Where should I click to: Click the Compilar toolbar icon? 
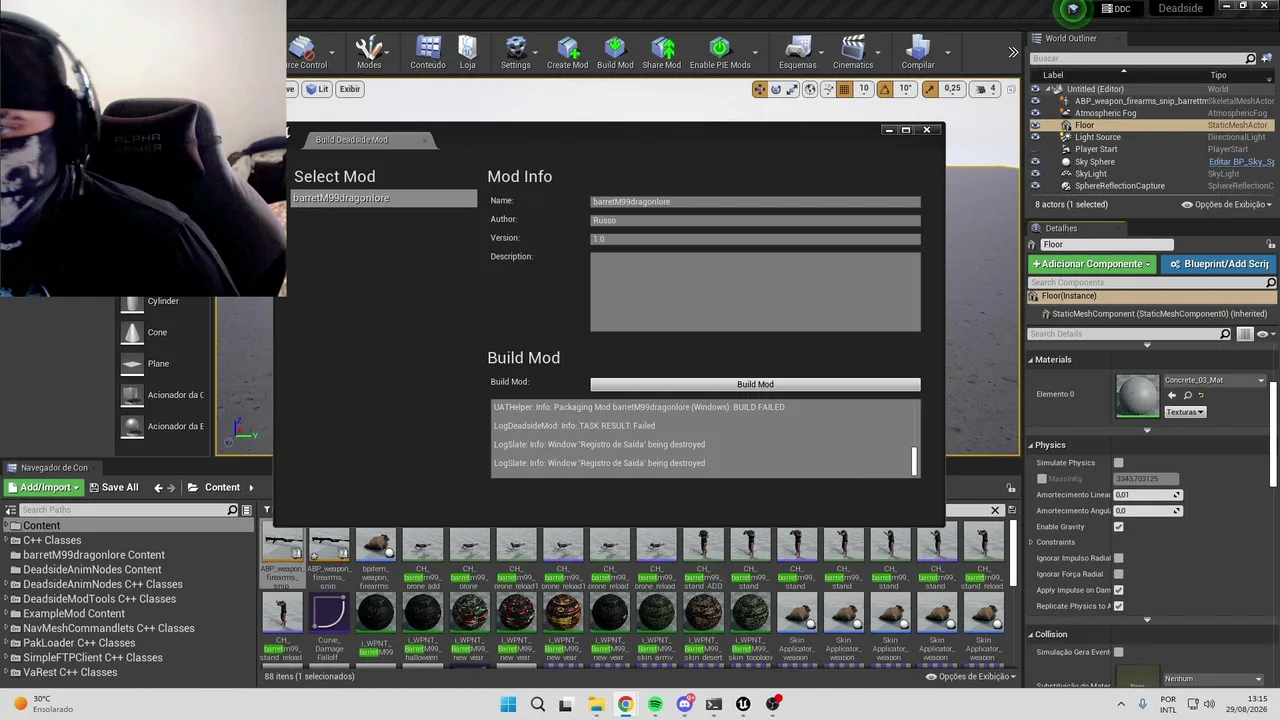click(x=918, y=52)
